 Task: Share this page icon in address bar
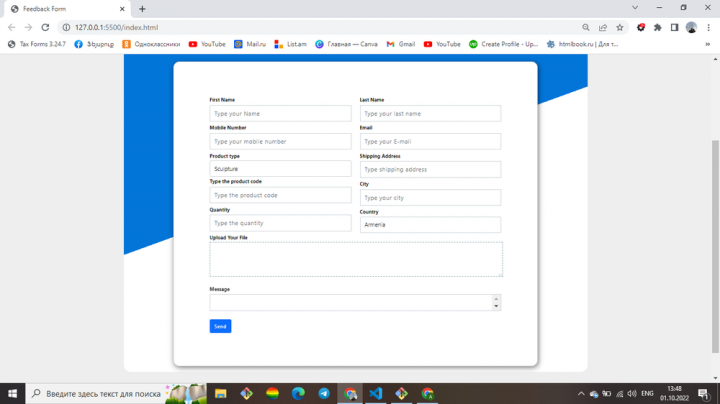[603, 28]
